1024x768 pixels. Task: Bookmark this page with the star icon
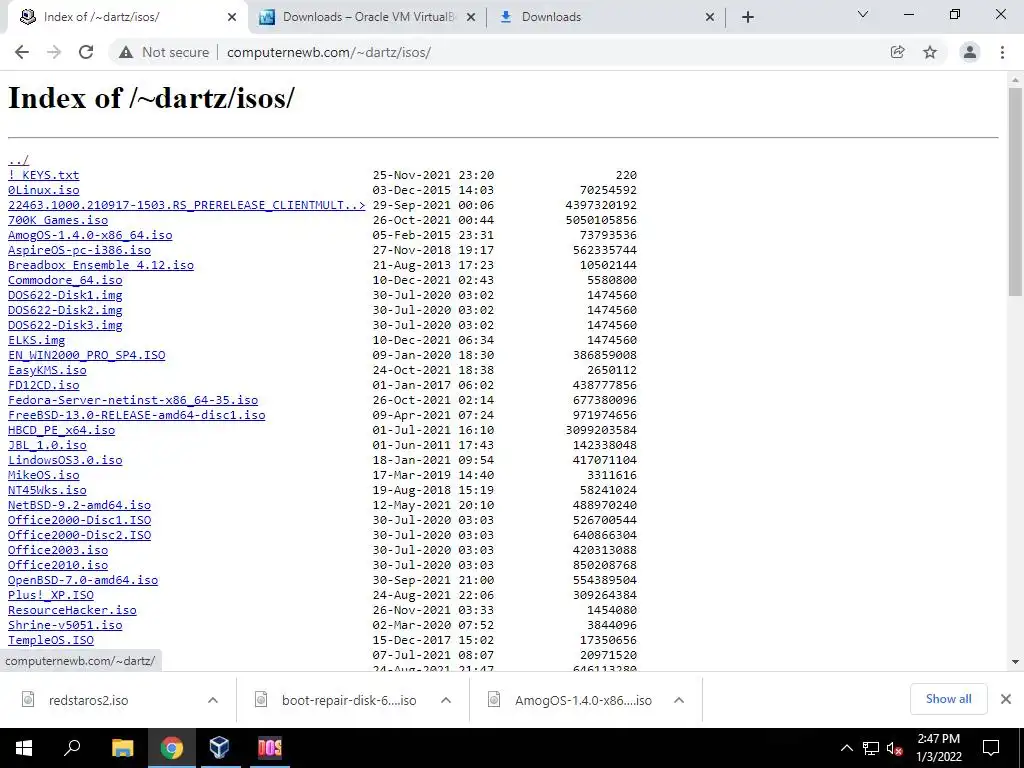tap(930, 52)
